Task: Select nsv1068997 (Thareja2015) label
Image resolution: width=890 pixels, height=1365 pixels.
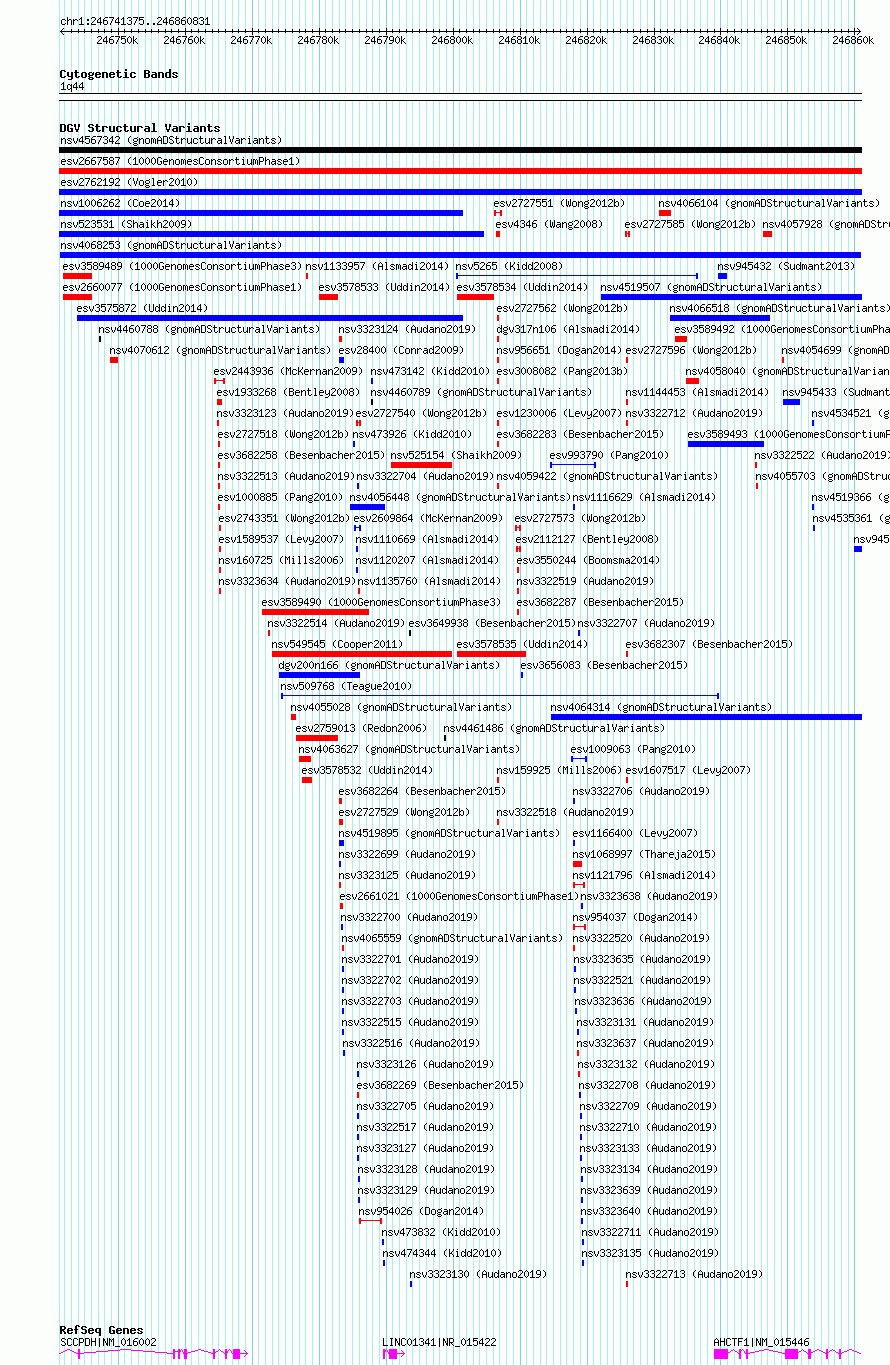Action: pos(645,854)
